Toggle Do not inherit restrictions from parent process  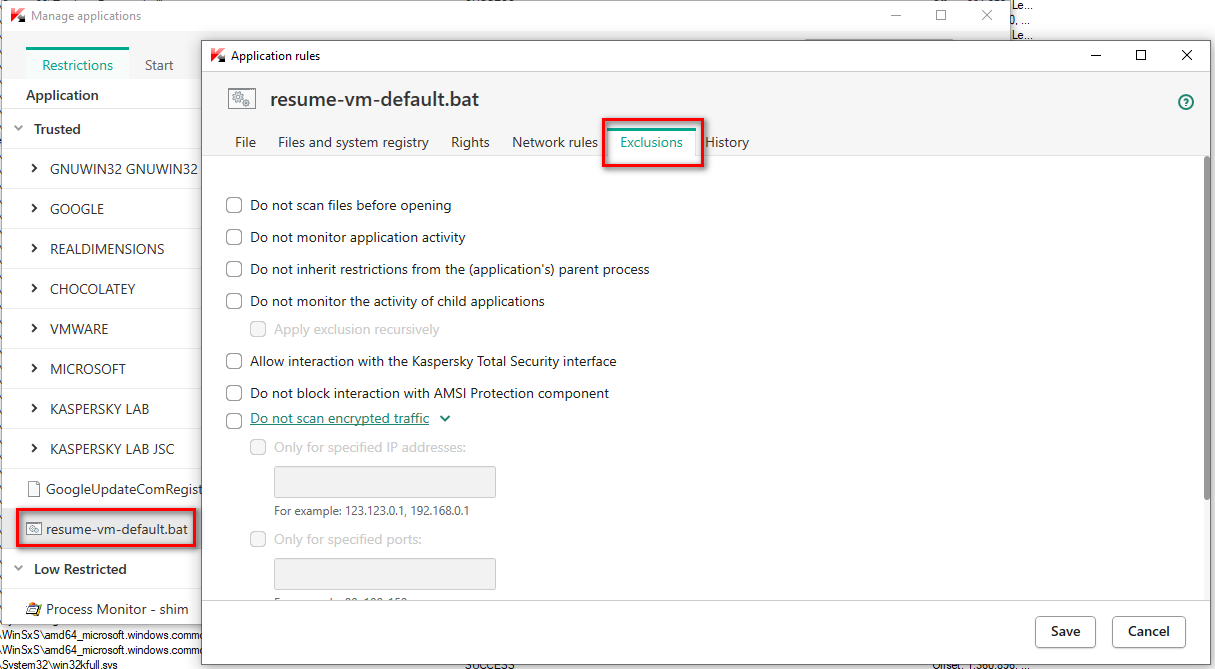coord(234,269)
